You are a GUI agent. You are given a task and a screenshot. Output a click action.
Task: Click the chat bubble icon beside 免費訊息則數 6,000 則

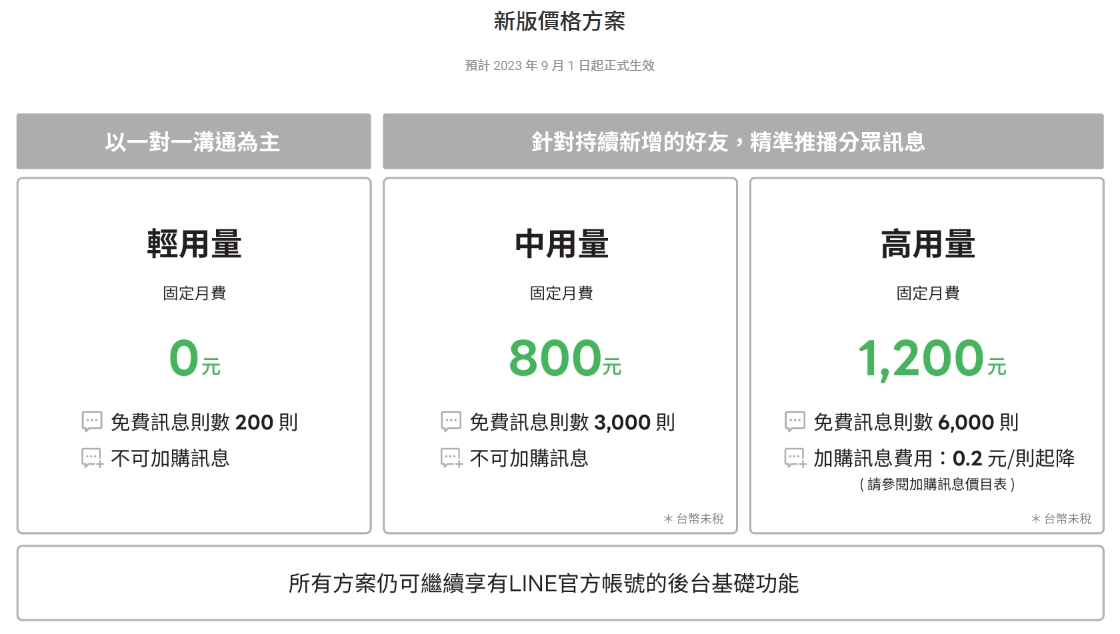click(795, 422)
